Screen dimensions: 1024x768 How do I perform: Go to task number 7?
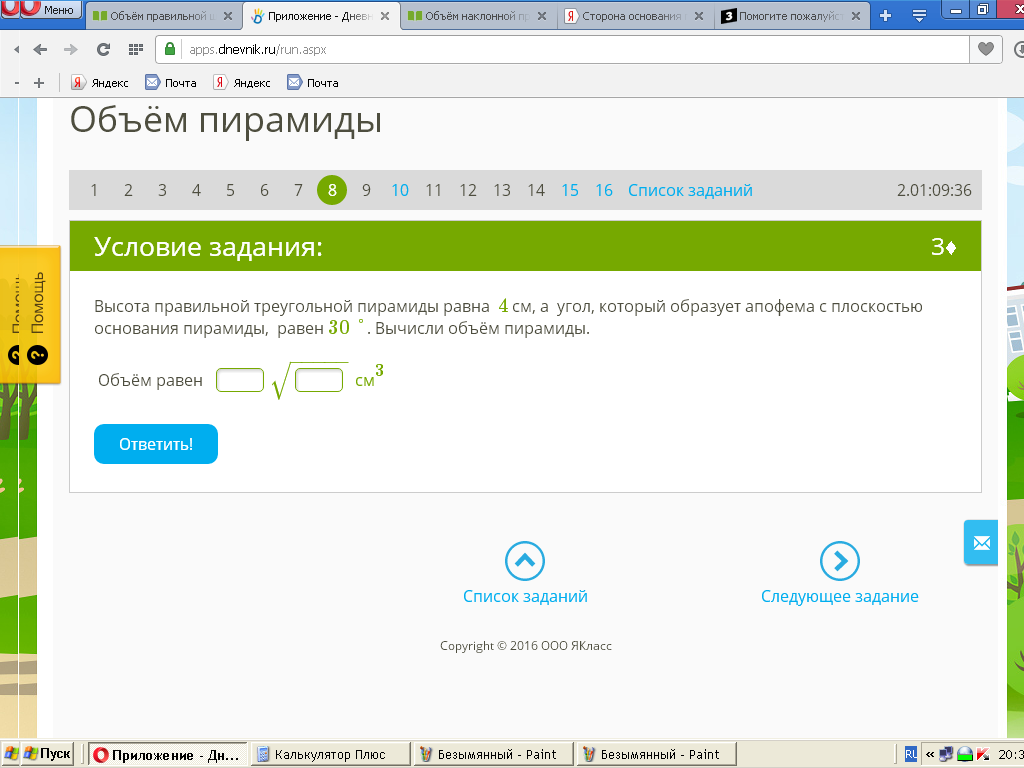pos(298,190)
